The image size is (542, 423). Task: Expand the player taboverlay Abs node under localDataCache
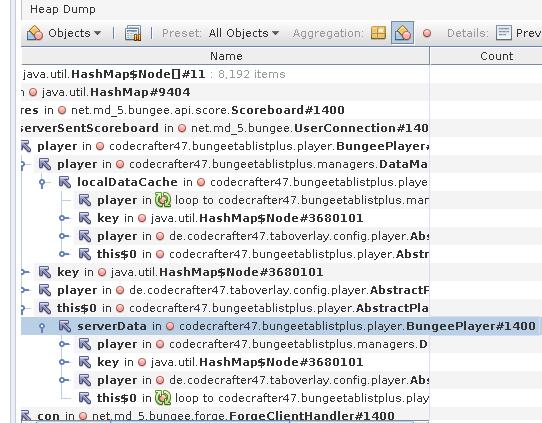click(63, 236)
